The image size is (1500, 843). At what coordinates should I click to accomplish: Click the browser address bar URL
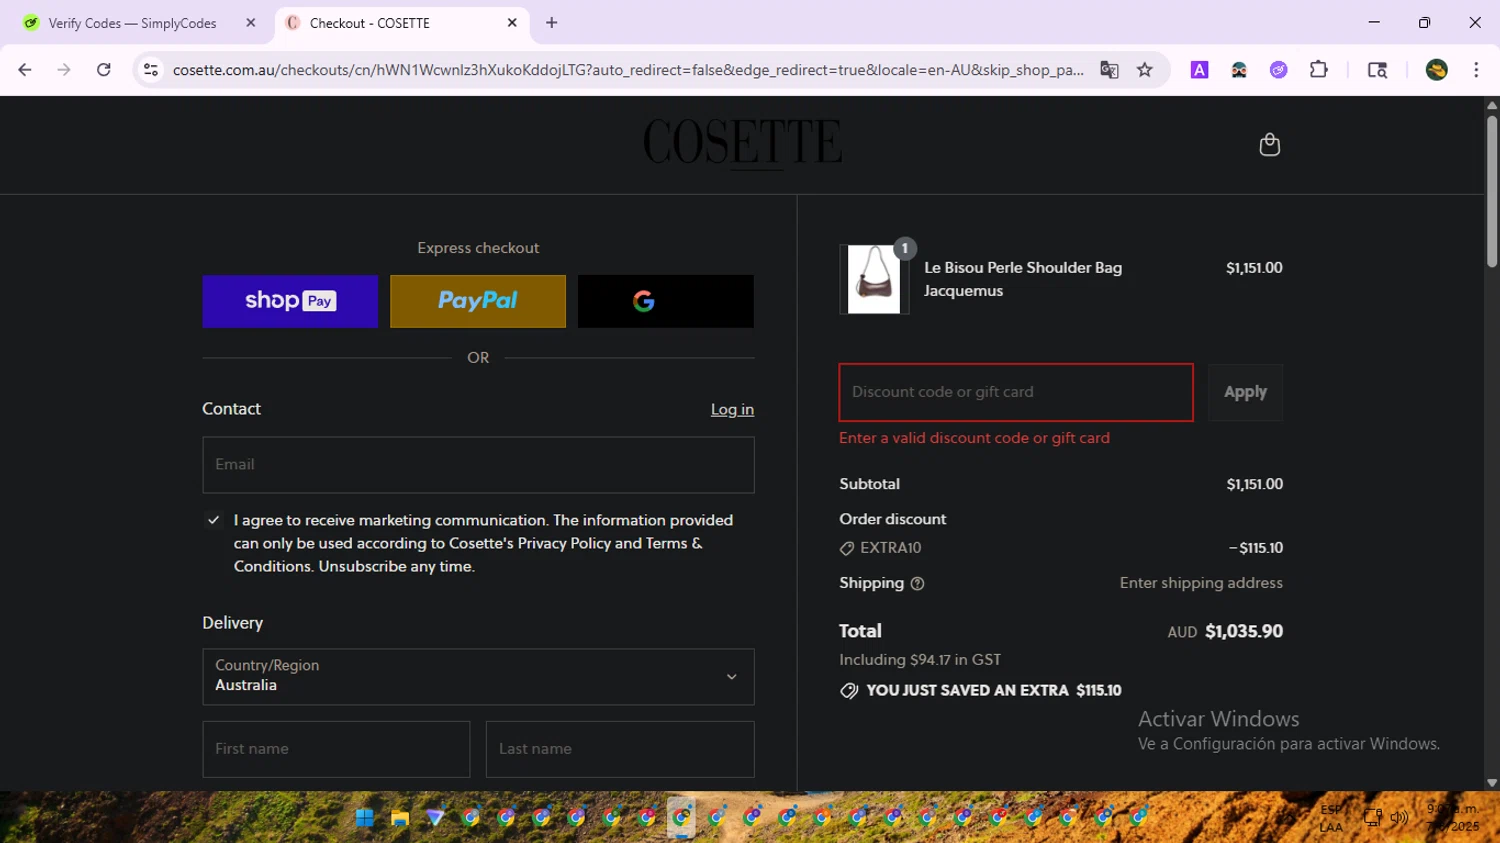coord(628,70)
